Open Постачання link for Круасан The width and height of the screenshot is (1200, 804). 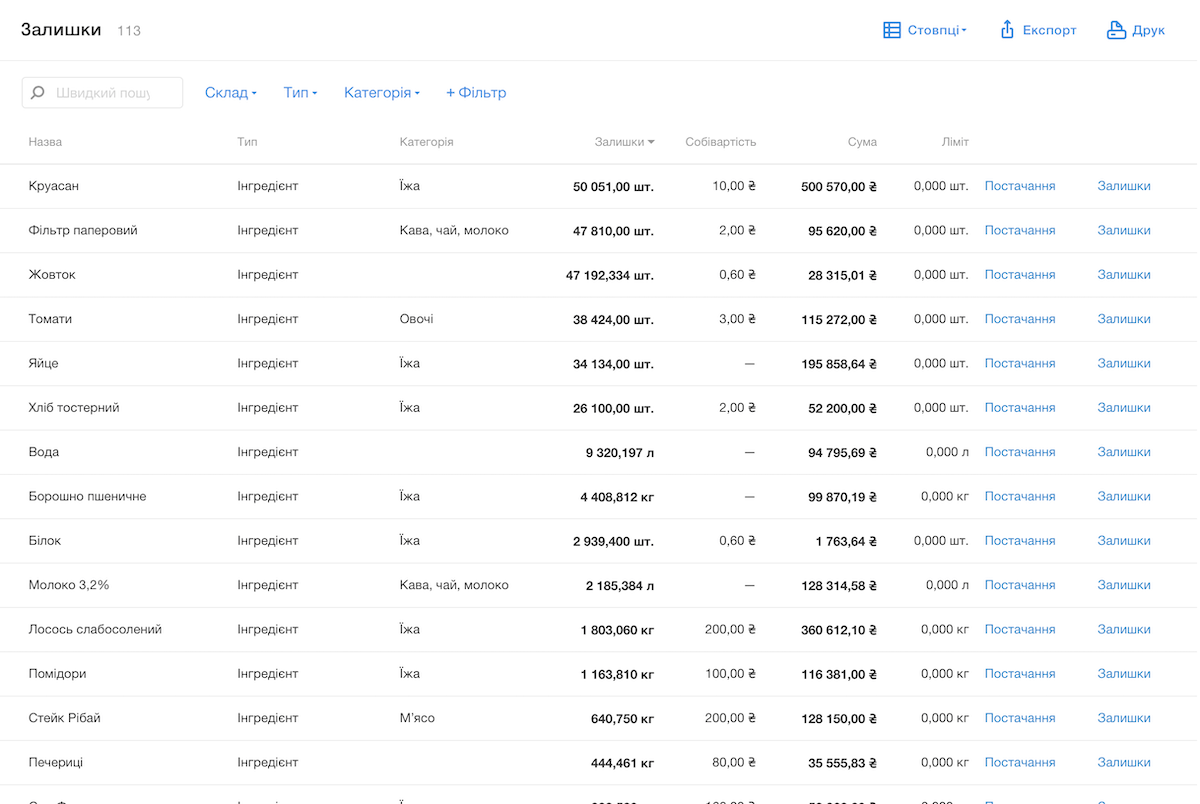click(x=1019, y=186)
